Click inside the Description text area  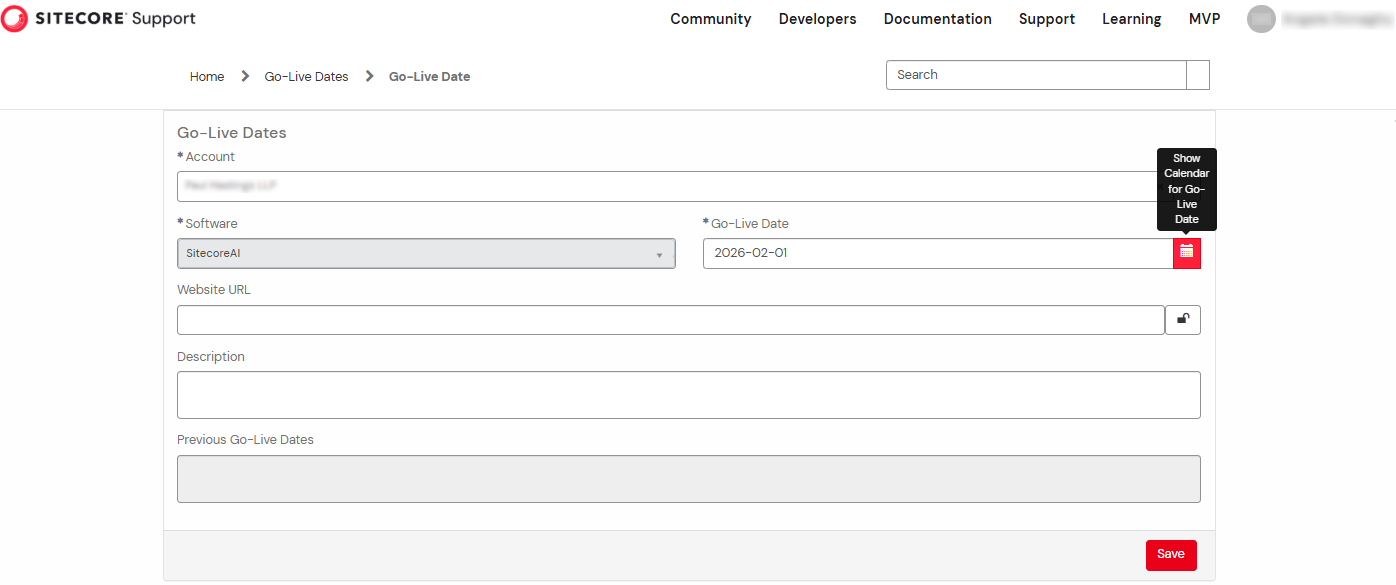click(688, 395)
